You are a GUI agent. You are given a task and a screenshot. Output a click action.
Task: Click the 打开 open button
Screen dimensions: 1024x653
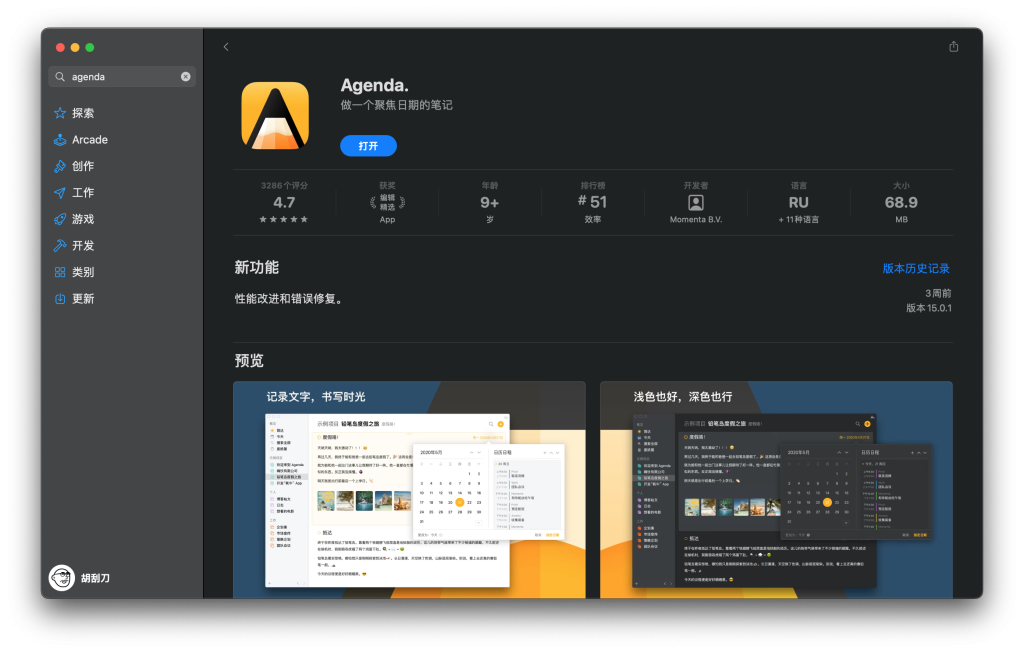368,146
